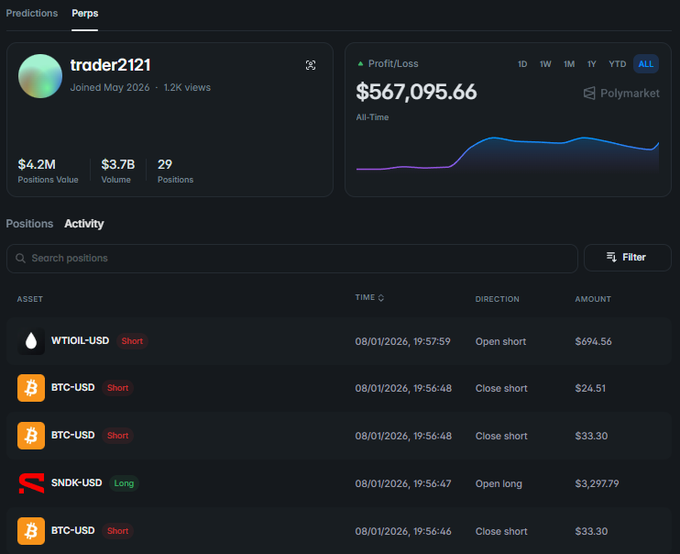680x554 pixels.
Task: Click the DIRECTION column header
Action: 497,299
